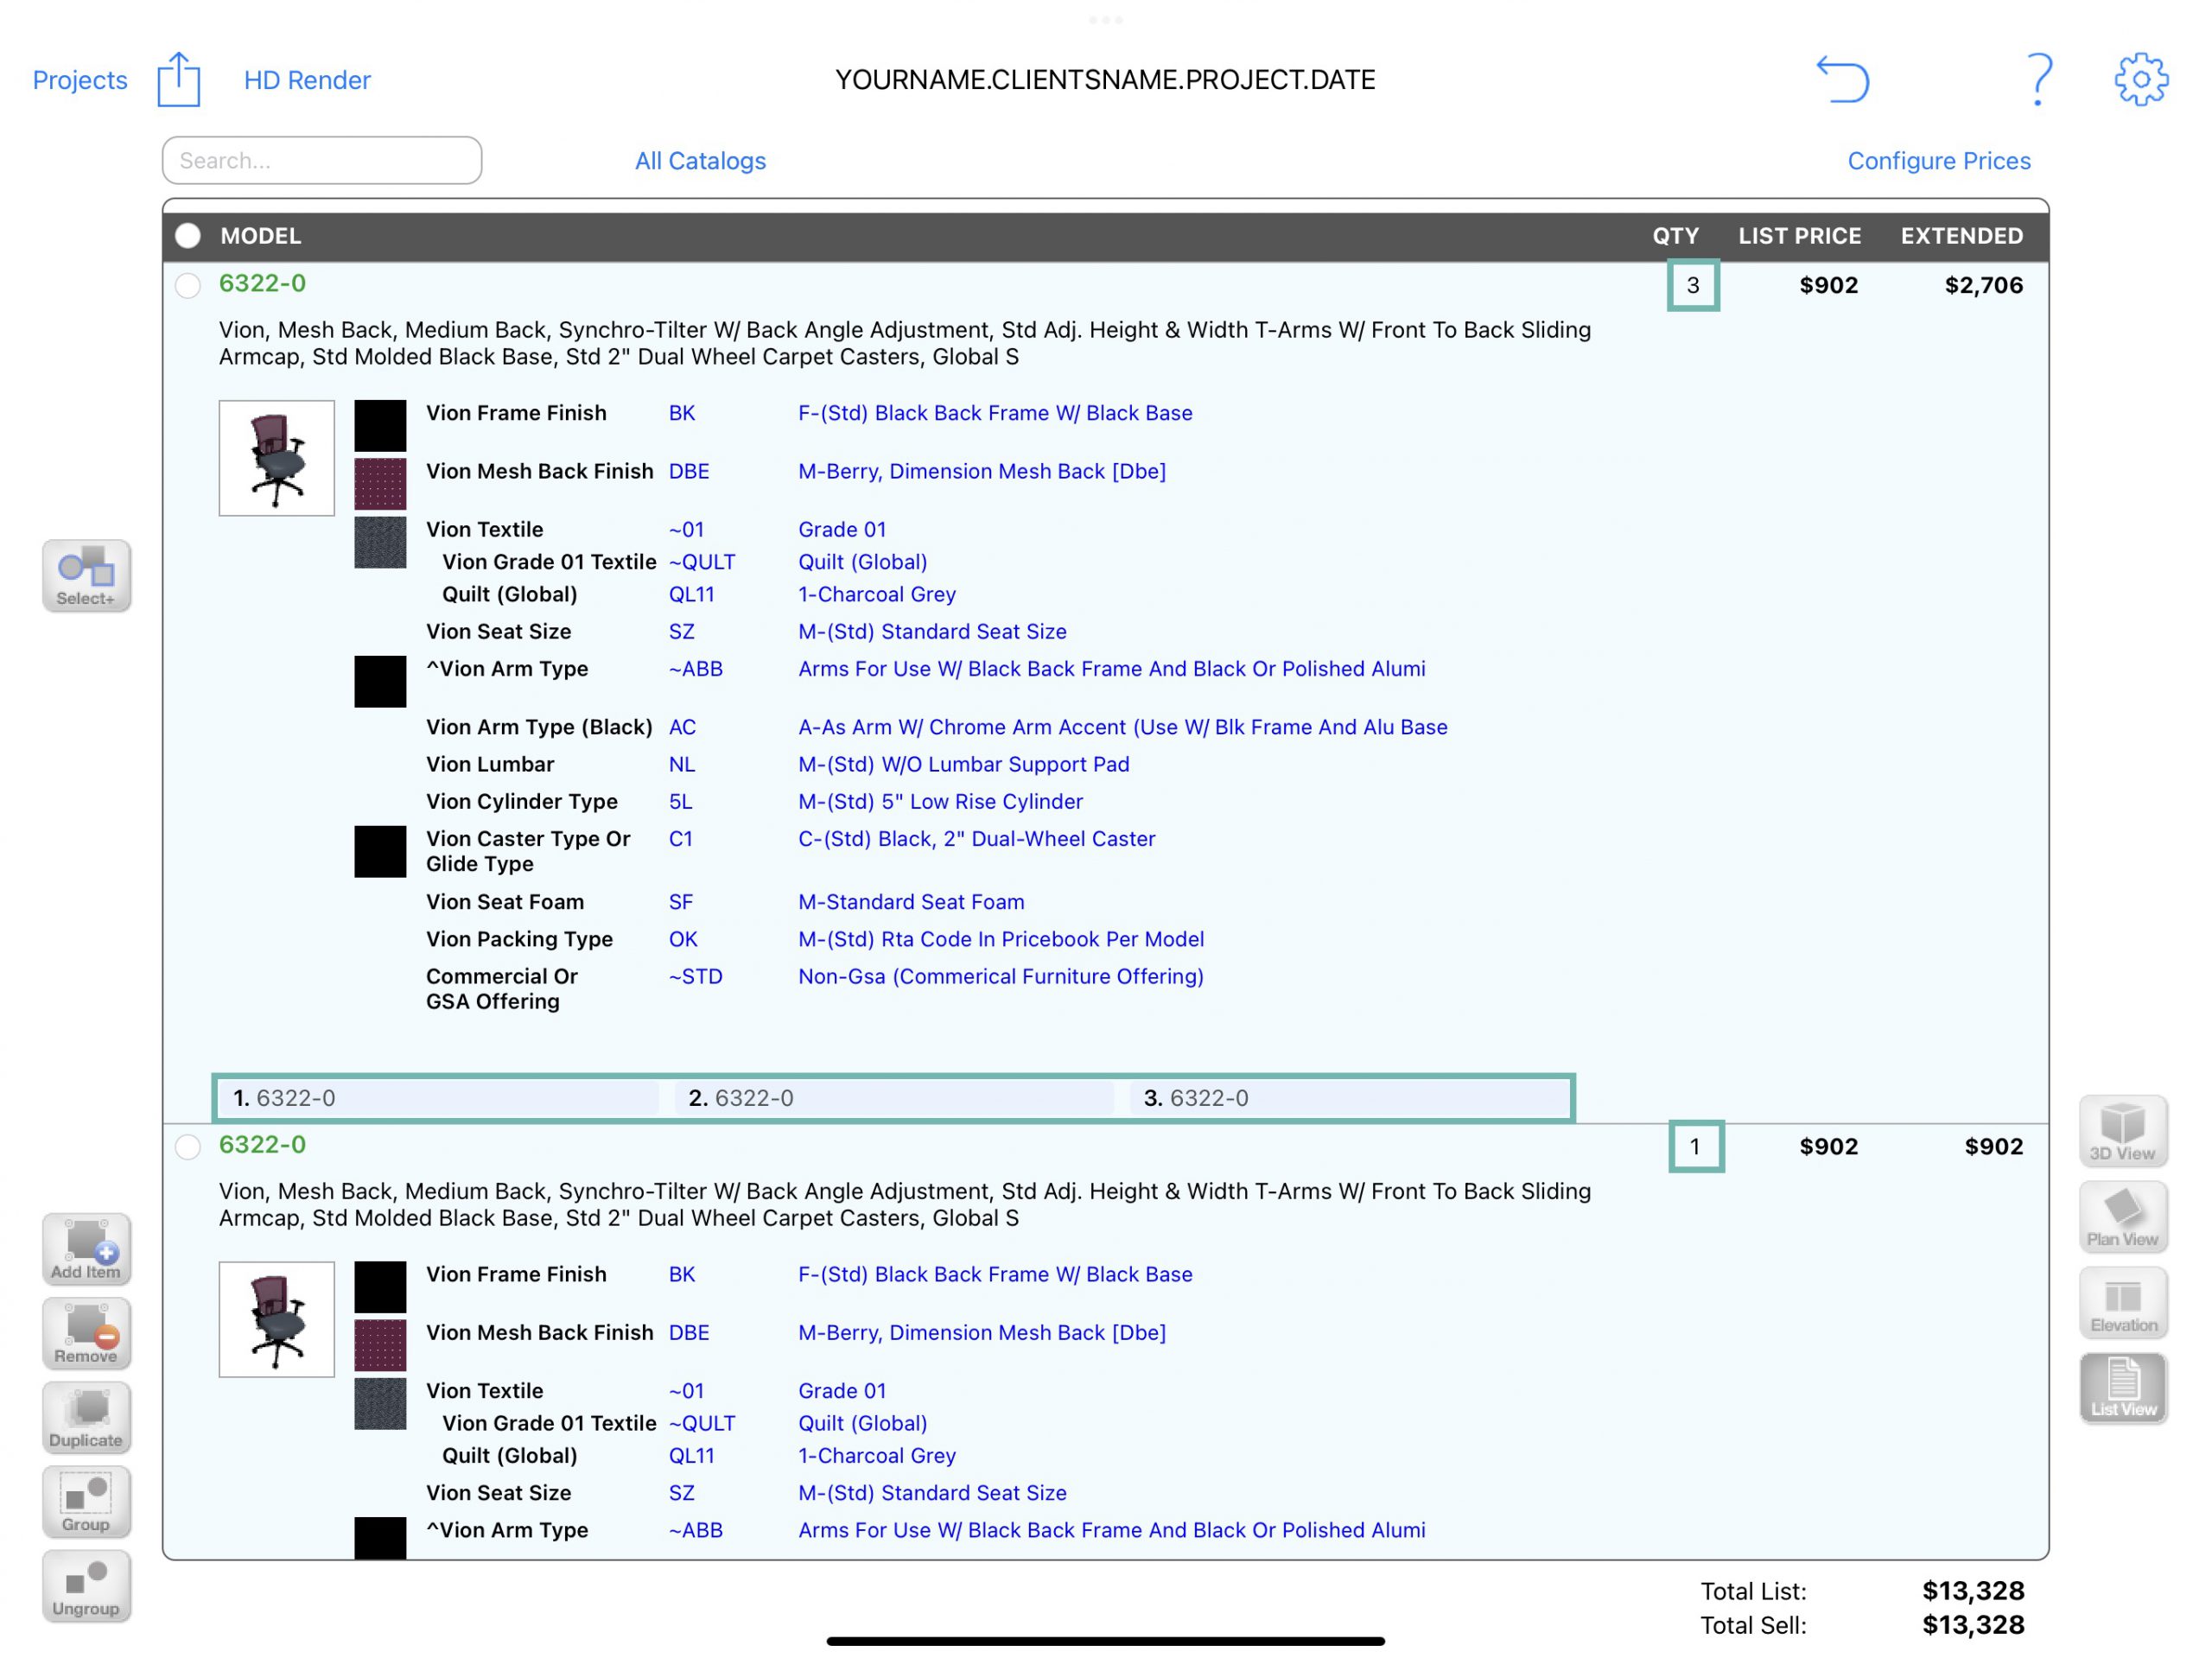Viewport: 2212px width, 1658px height.
Task: Click first item's Grade 01 textile option
Action: 842,529
